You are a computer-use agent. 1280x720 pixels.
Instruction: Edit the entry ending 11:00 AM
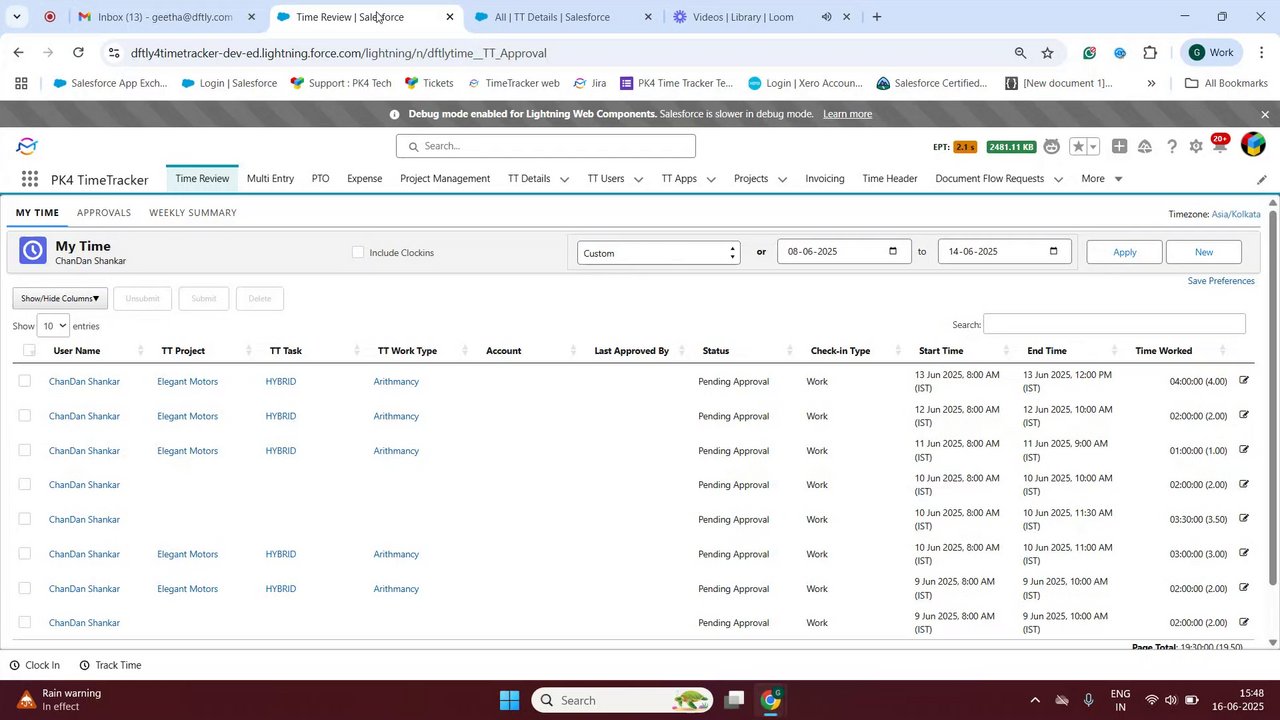[x=1244, y=553]
